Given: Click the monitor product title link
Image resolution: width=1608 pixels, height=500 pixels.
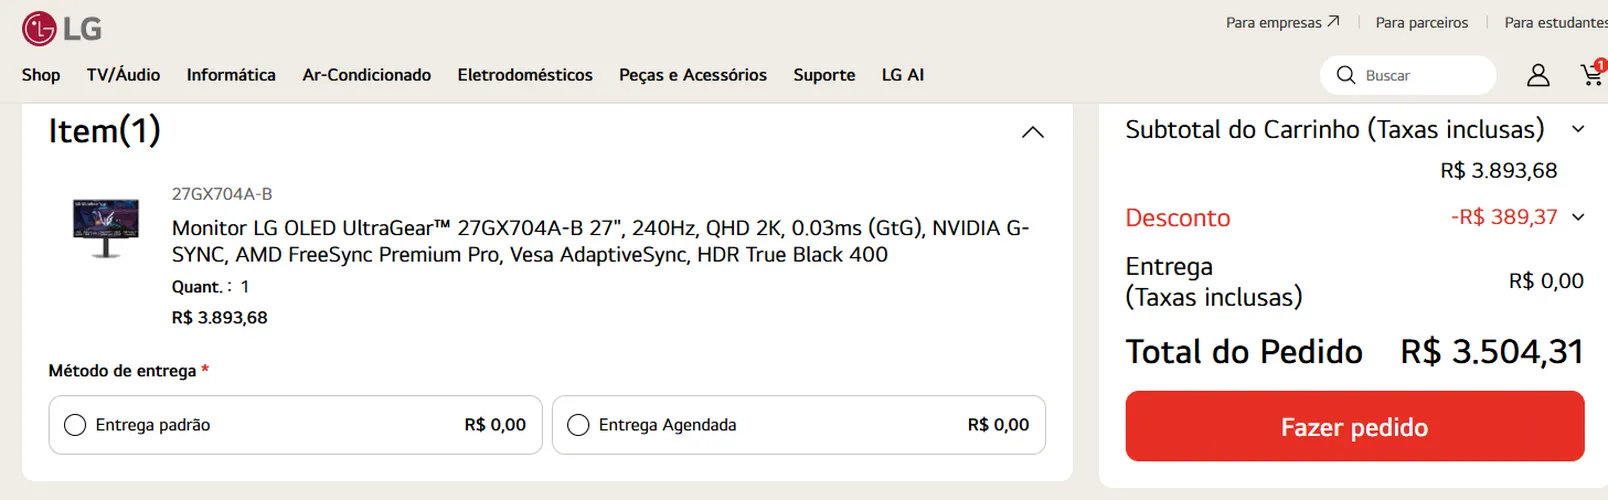Looking at the screenshot, I should (600, 241).
